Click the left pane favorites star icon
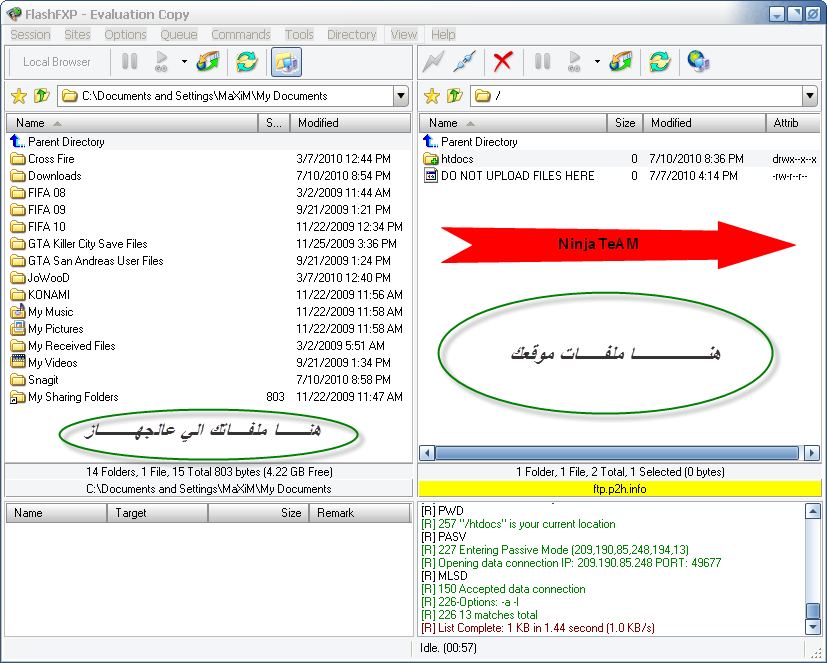Screen dimensions: 827x663 (x=19, y=96)
